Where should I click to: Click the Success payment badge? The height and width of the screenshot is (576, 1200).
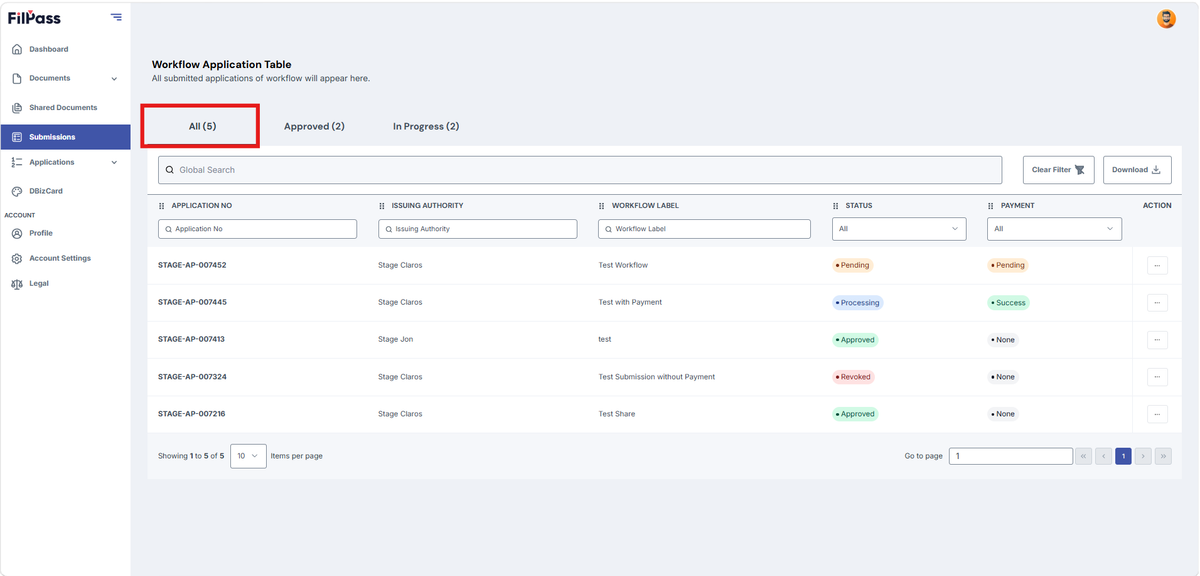click(x=1009, y=302)
